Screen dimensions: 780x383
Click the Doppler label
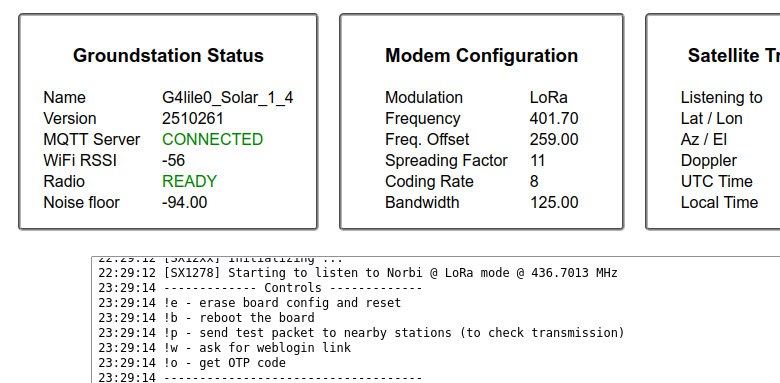point(708,160)
